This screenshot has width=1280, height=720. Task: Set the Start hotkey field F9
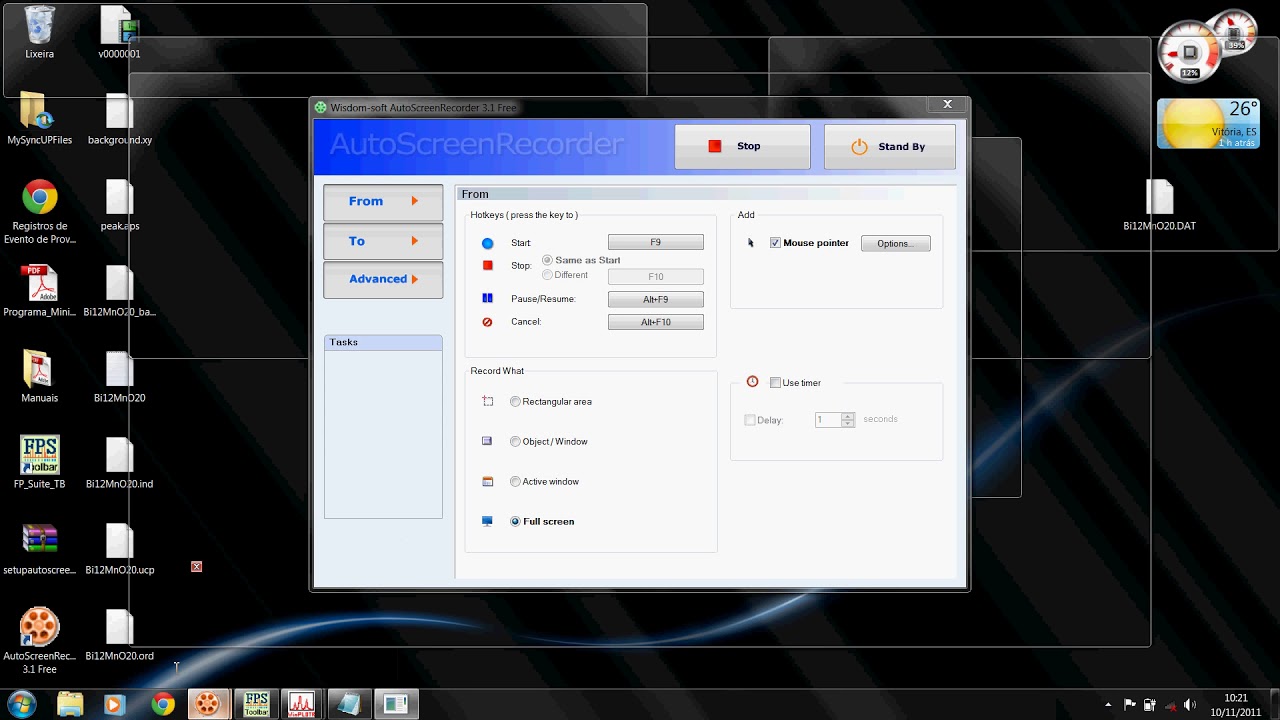656,243
